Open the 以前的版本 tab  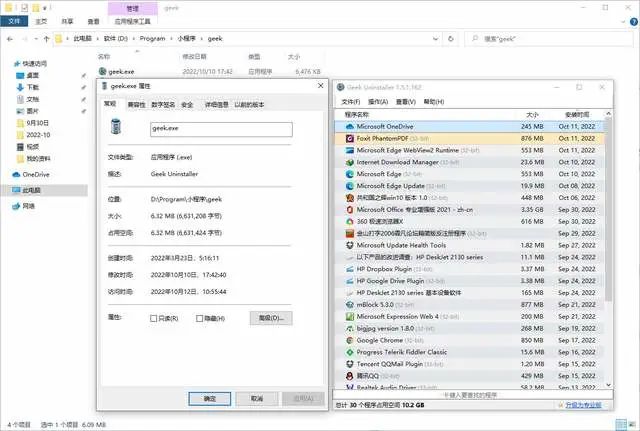[x=249, y=105]
